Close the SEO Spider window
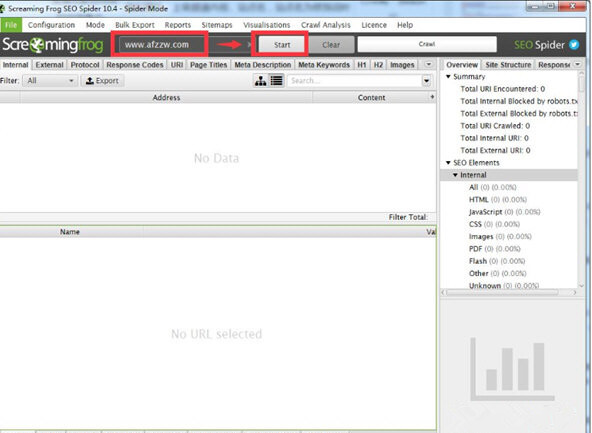 point(572,6)
